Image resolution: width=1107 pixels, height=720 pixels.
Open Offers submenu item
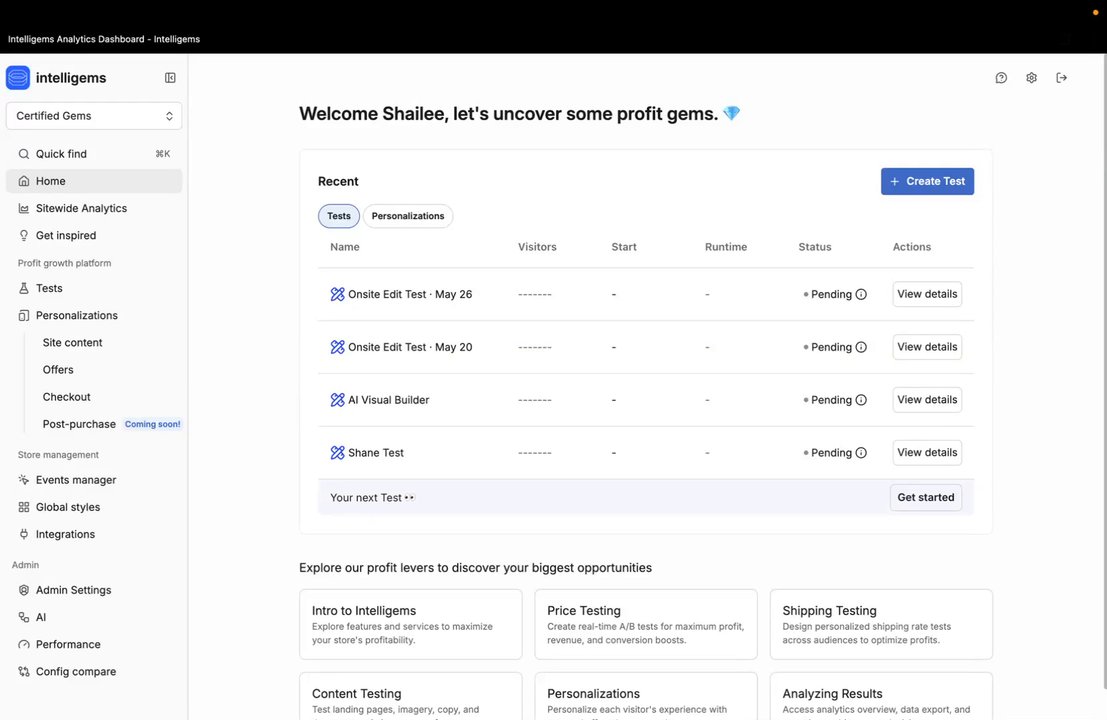click(x=58, y=370)
